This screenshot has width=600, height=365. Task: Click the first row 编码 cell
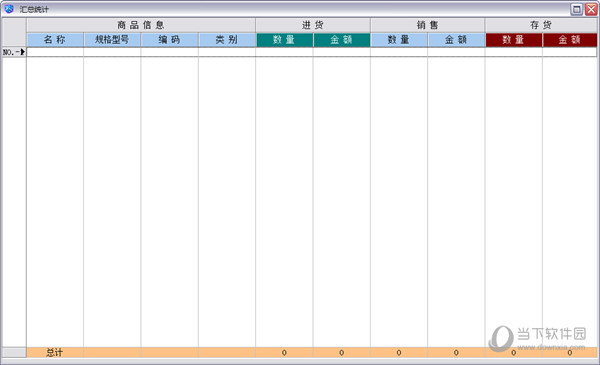(170, 52)
